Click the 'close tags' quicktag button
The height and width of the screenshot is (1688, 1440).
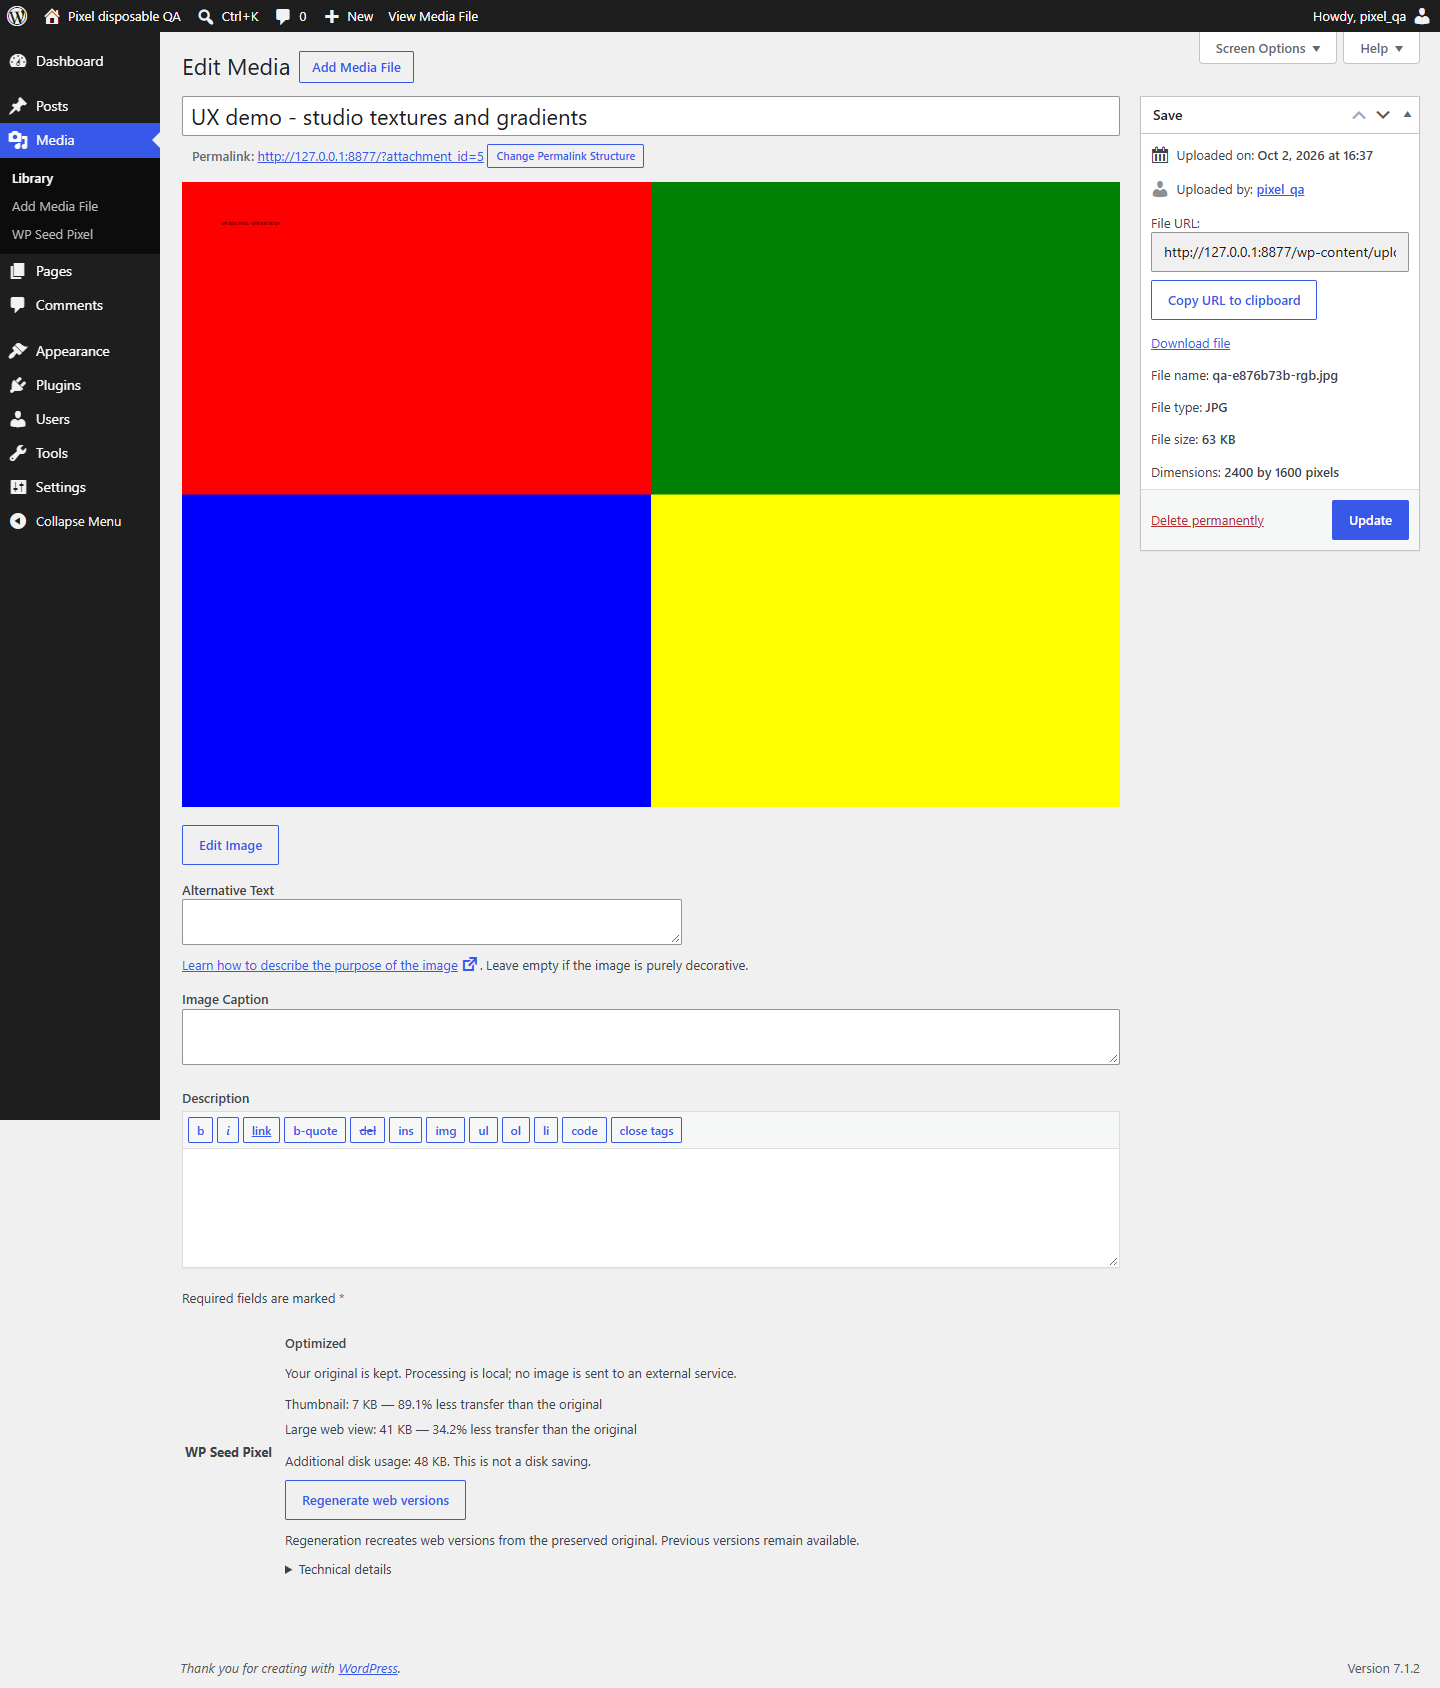(x=646, y=1130)
